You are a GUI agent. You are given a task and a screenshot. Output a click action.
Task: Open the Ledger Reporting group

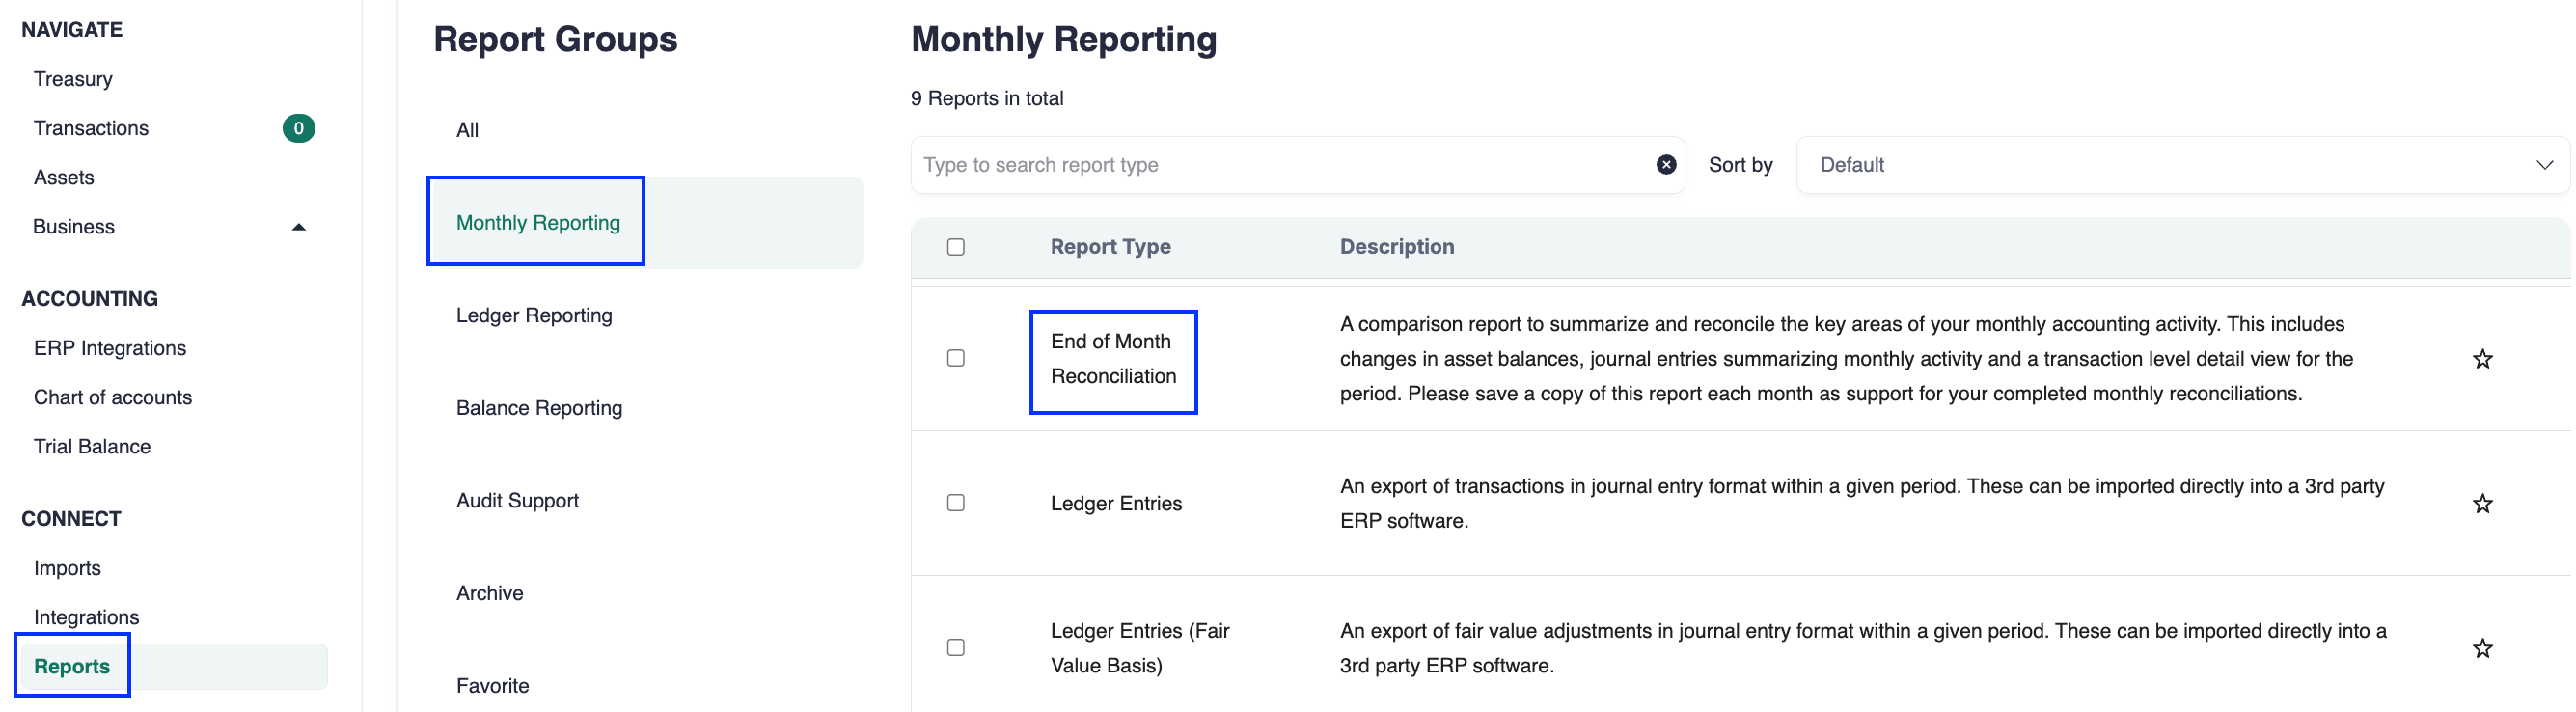[x=534, y=316]
